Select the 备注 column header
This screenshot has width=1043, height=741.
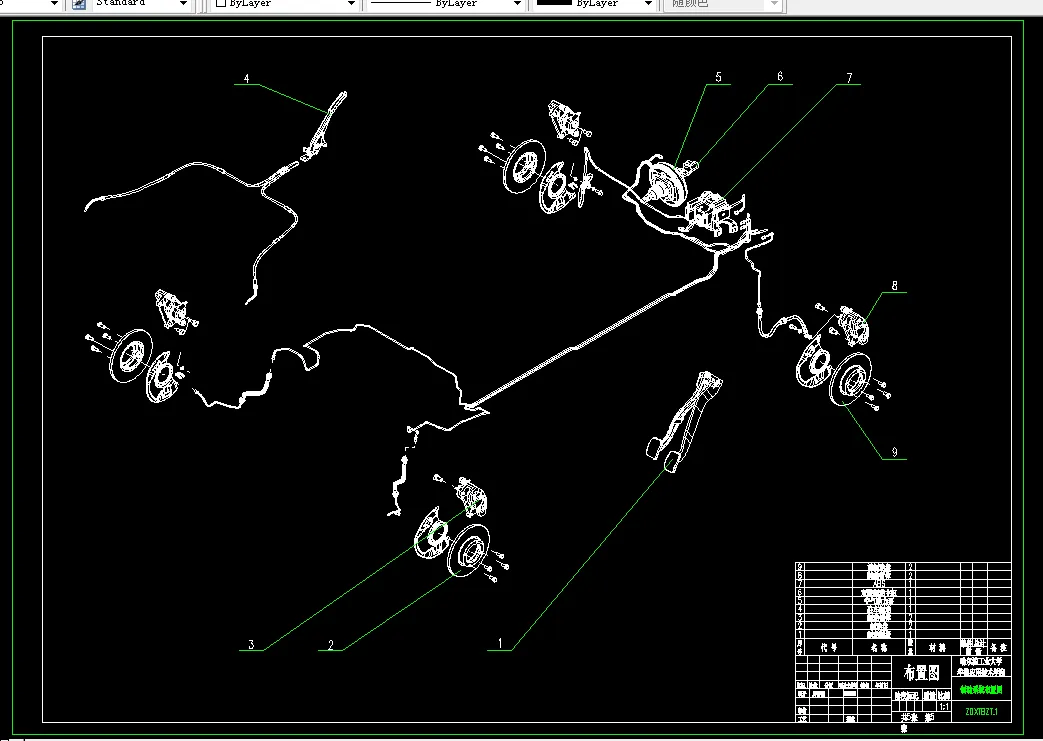(999, 647)
